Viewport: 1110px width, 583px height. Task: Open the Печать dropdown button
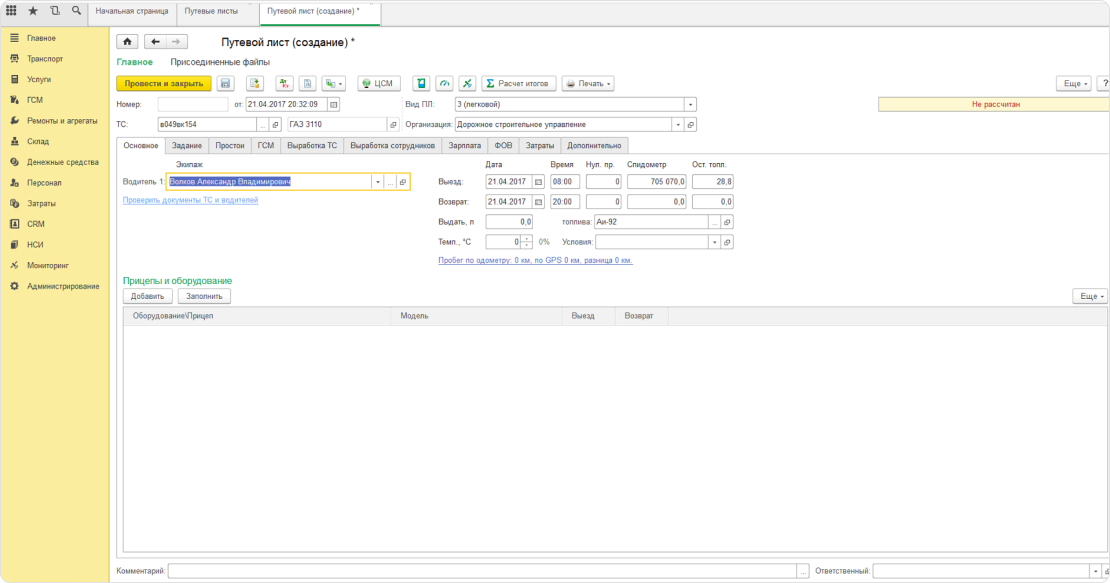[x=588, y=83]
